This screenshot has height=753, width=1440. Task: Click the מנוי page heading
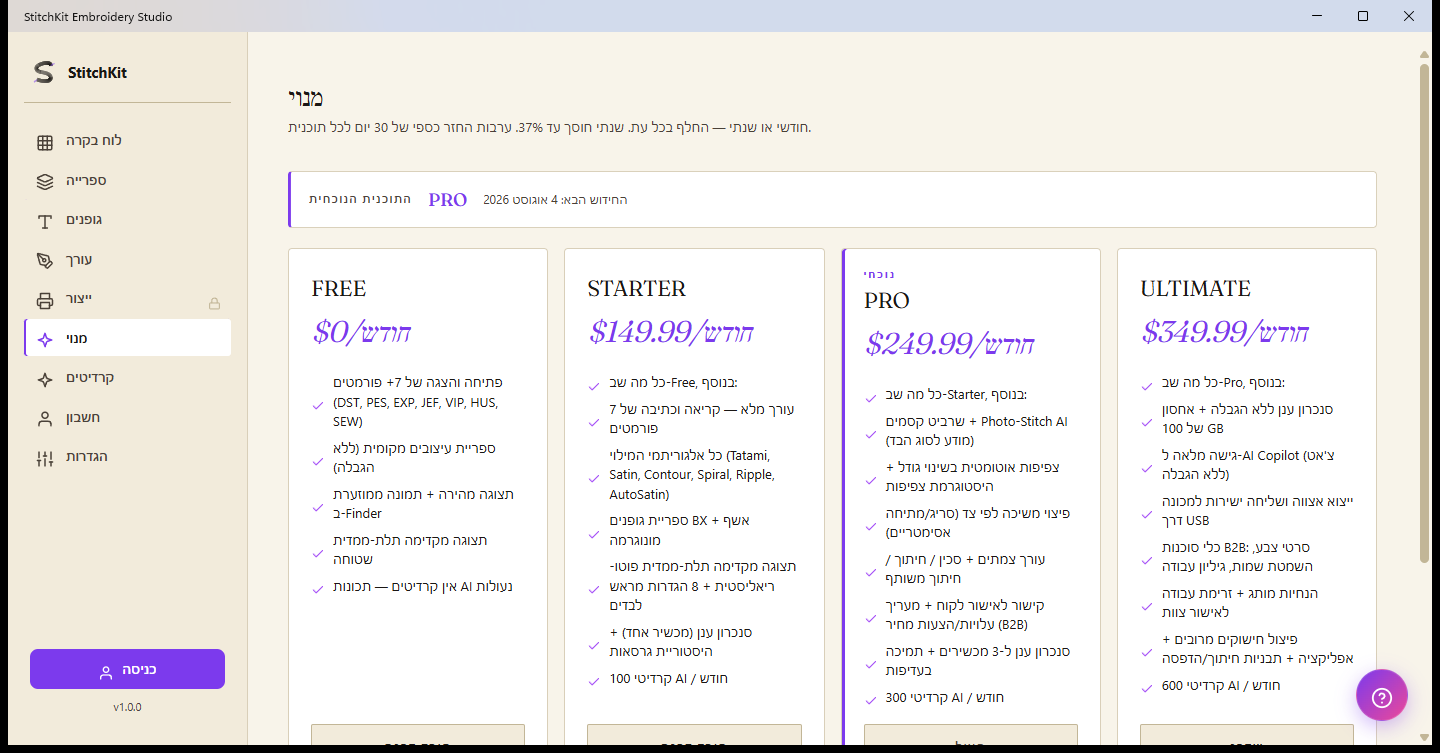click(x=306, y=98)
